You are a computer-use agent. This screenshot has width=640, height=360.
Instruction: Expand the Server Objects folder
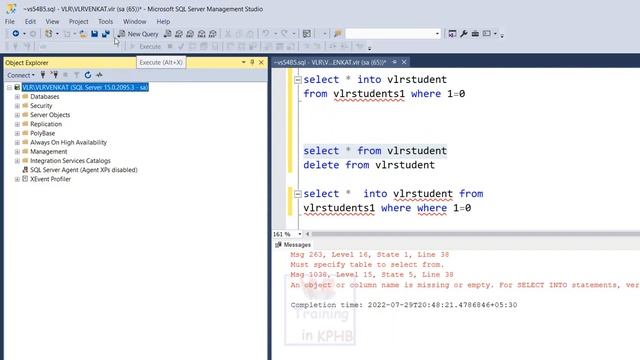pyautogui.click(x=17, y=115)
